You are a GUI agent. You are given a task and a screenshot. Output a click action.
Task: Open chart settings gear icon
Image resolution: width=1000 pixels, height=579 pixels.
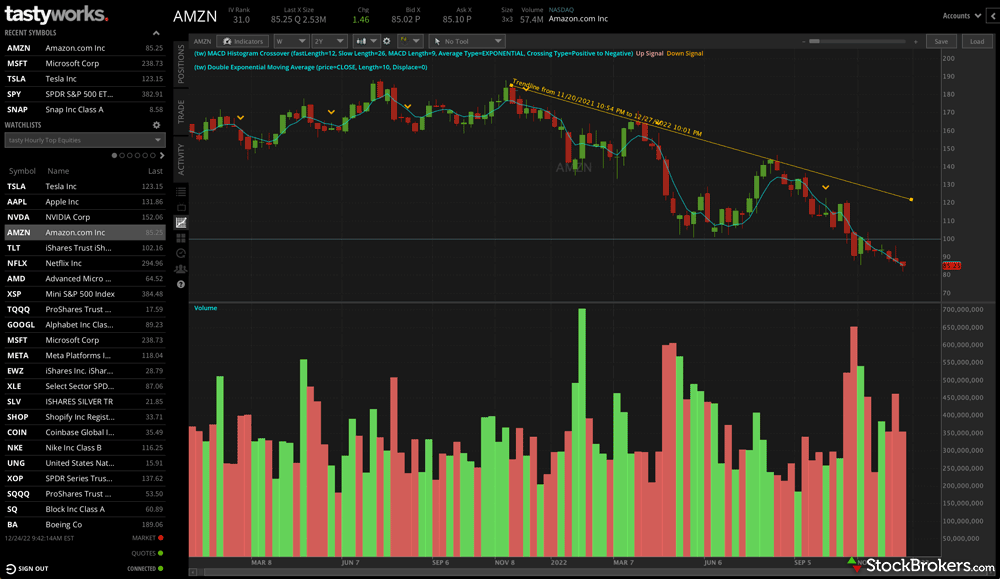(386, 41)
